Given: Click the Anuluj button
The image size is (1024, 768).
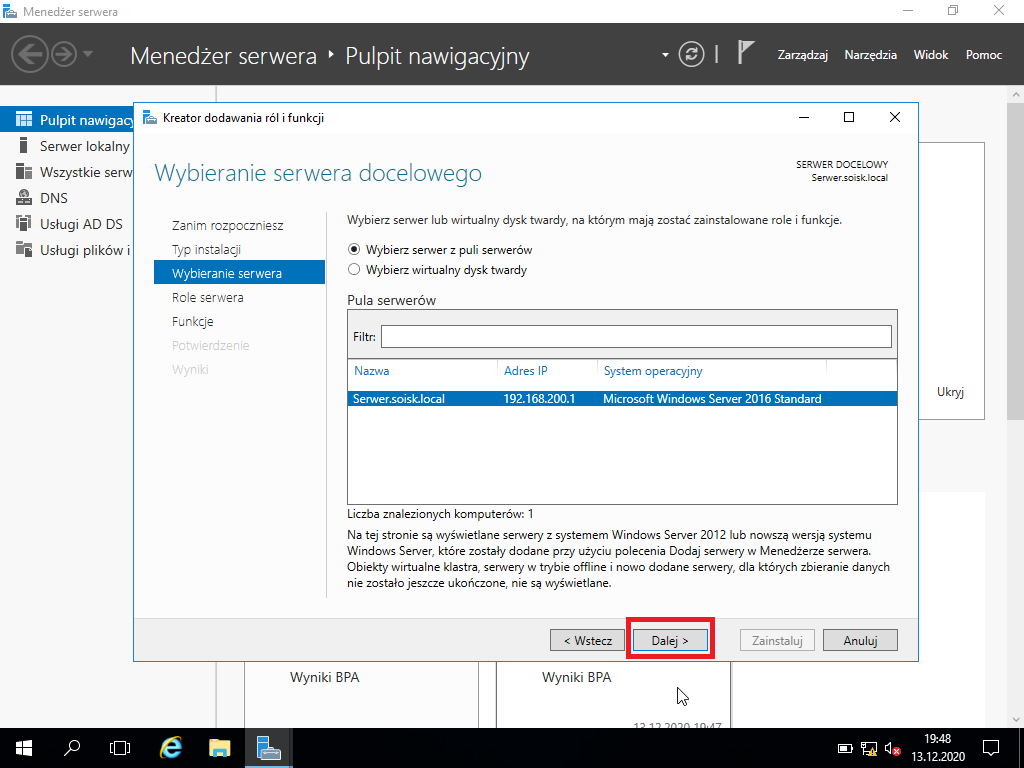Looking at the screenshot, I should 860,641.
